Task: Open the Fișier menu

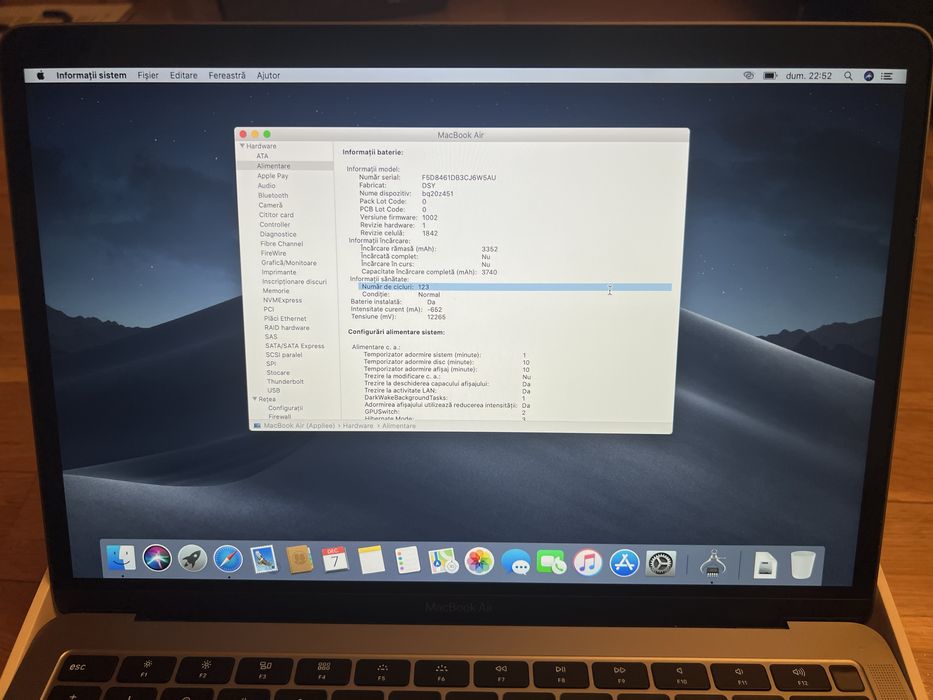Action: 148,75
